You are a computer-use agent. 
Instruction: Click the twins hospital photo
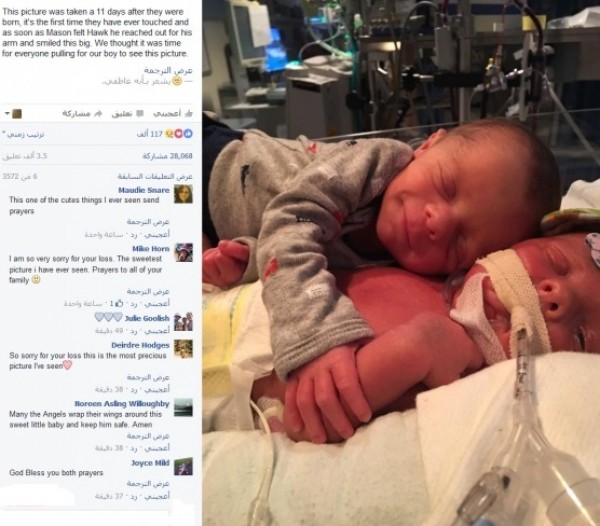click(401, 263)
